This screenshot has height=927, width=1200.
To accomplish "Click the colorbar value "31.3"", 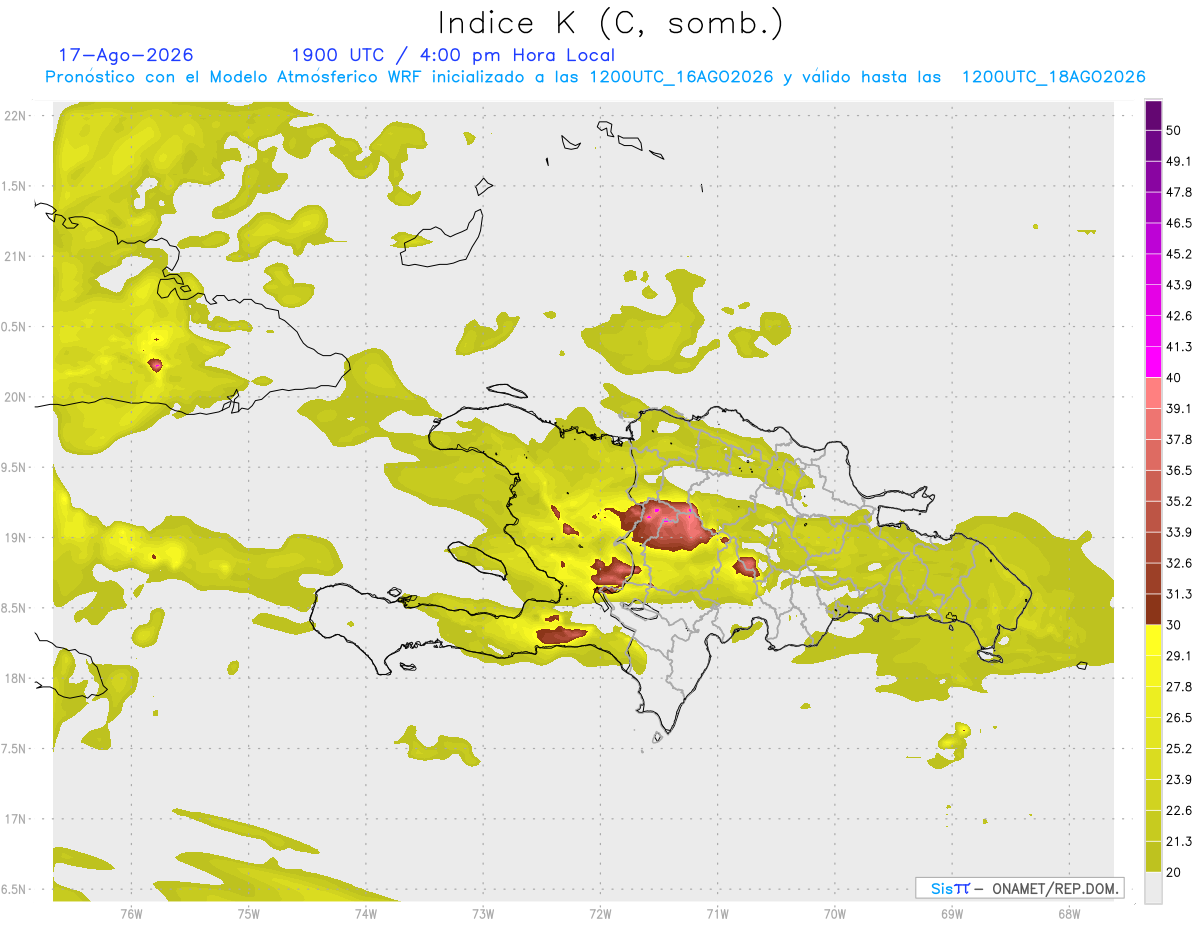I will [x=1180, y=594].
